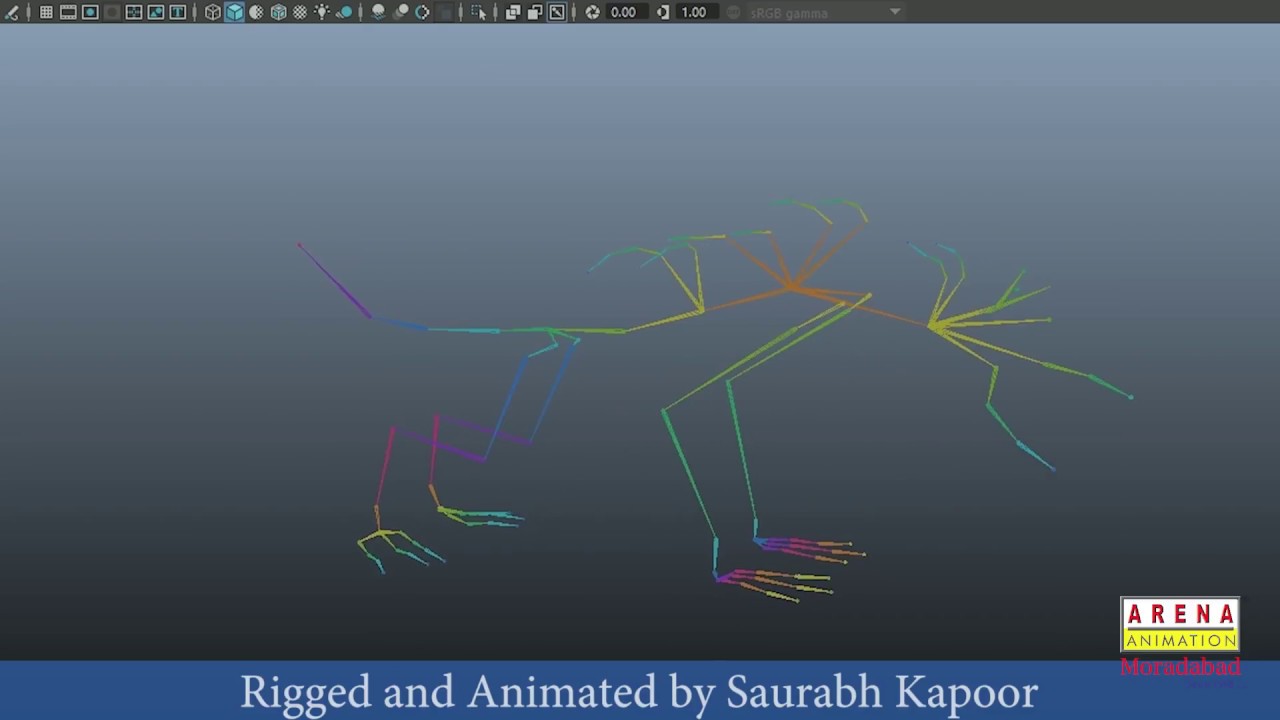This screenshot has width=1280, height=720.
Task: Toggle Multisample Anti-aliasing icon
Action: [x=422, y=12]
